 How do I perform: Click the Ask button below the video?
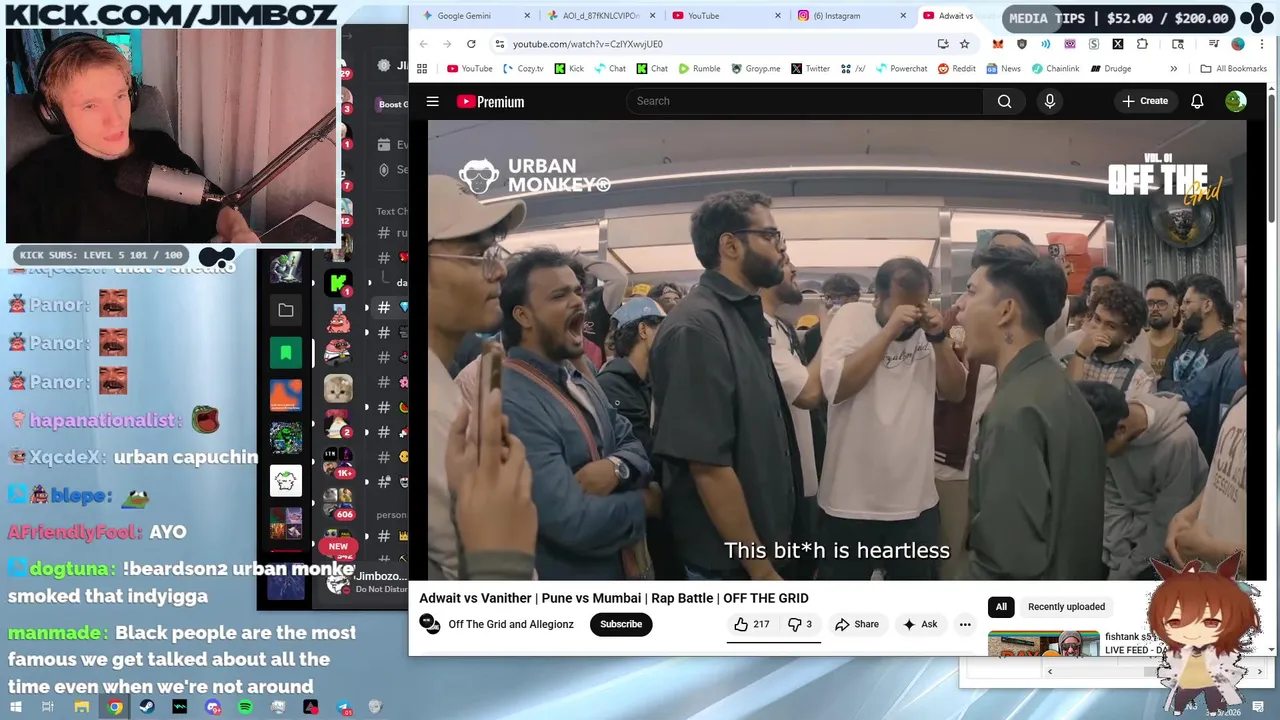pyautogui.click(x=920, y=624)
